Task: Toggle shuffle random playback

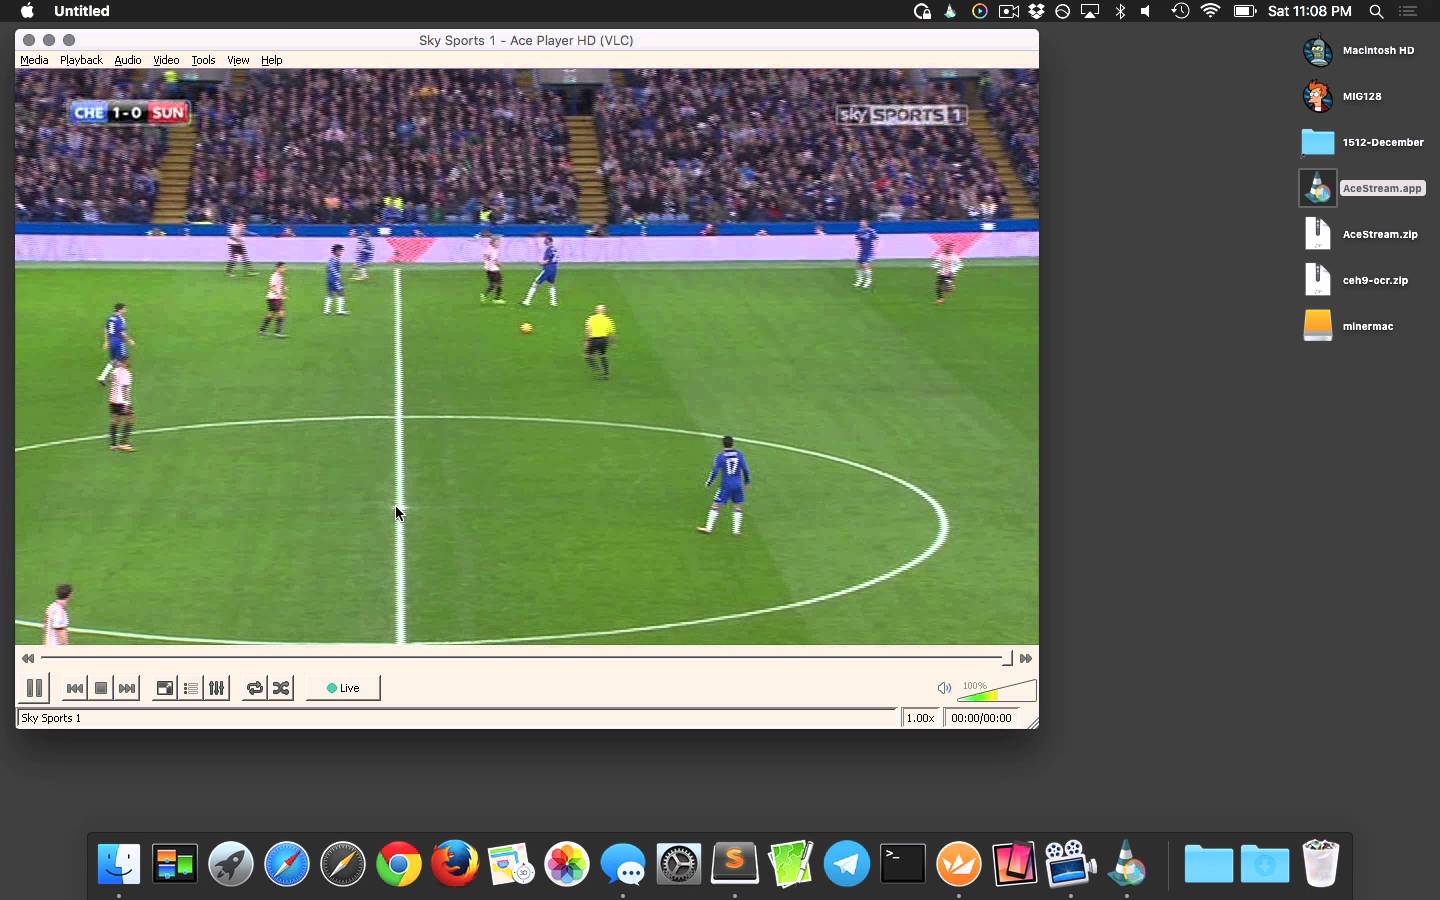Action: (281, 688)
